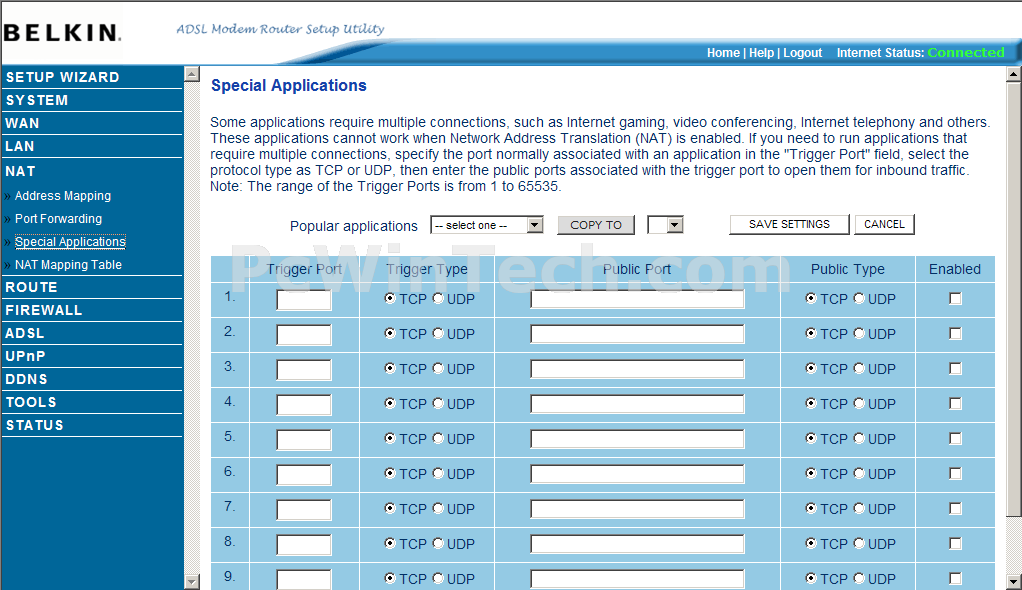Click the main page scrollbar up arrow
Viewport: 1022px width, 590px height.
(1014, 74)
